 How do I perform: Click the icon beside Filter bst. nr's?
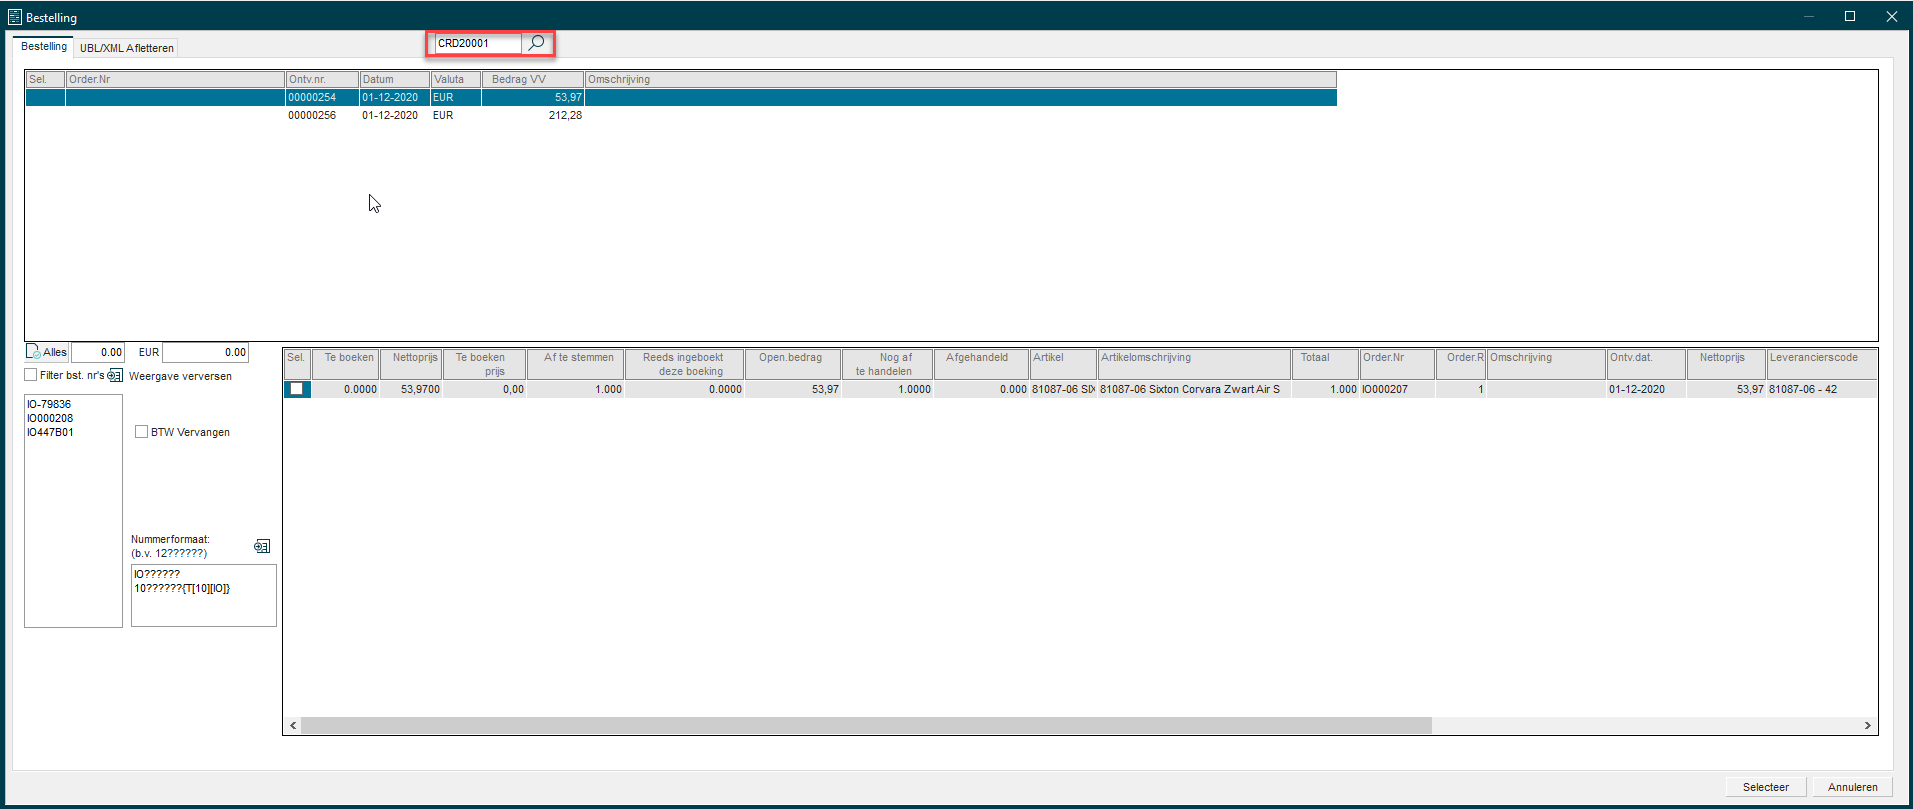(115, 376)
